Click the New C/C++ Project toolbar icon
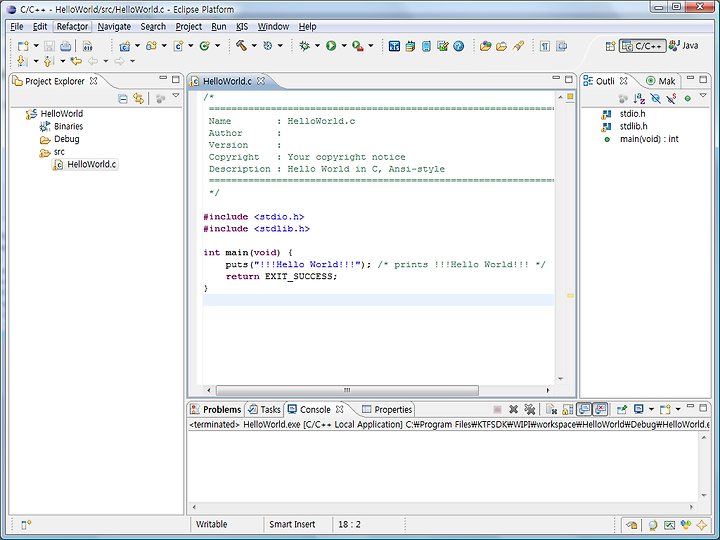 124,46
